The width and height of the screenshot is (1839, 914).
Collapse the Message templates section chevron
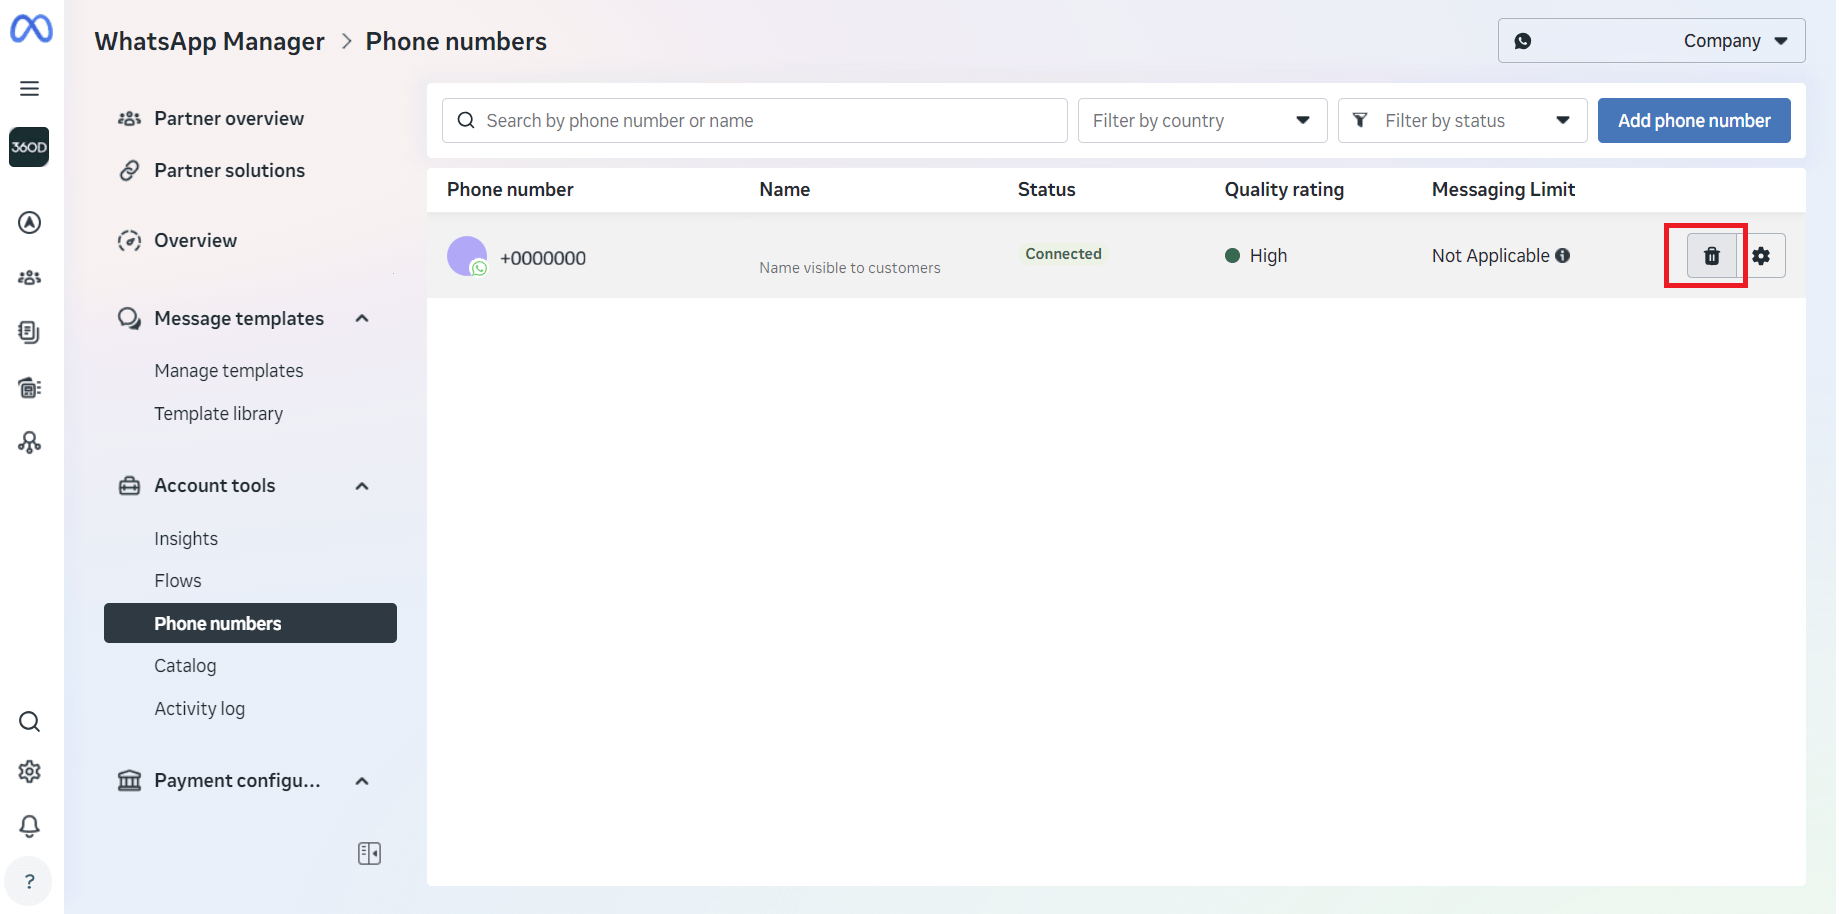tap(362, 318)
